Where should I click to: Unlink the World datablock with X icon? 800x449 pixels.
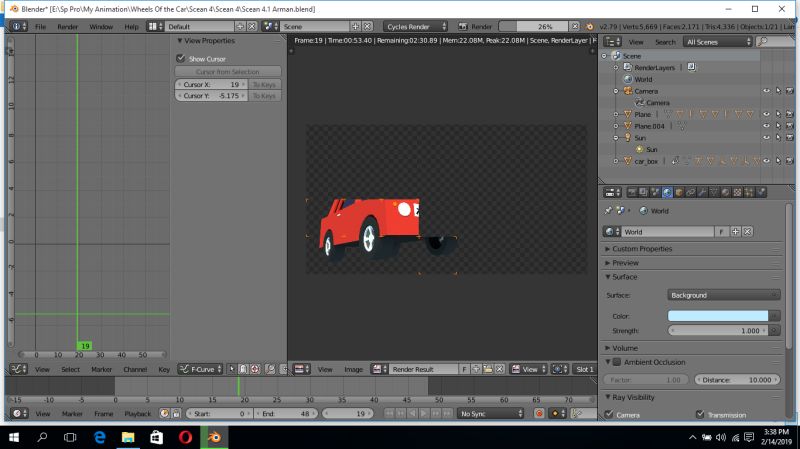[x=747, y=232]
